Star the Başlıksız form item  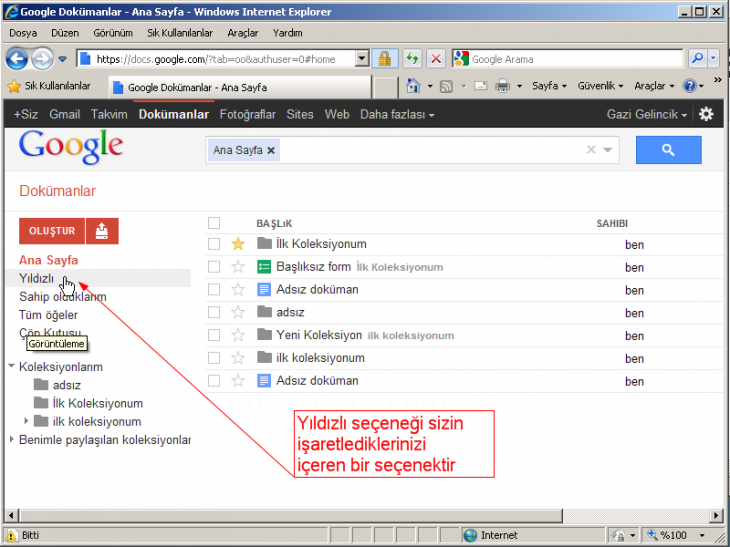(x=238, y=267)
